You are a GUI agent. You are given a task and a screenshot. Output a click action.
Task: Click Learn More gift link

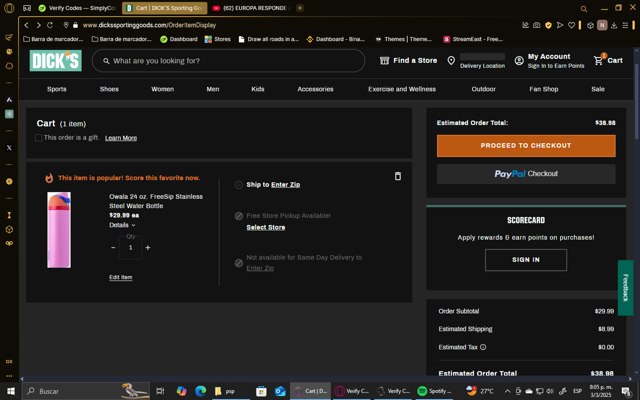coord(121,138)
